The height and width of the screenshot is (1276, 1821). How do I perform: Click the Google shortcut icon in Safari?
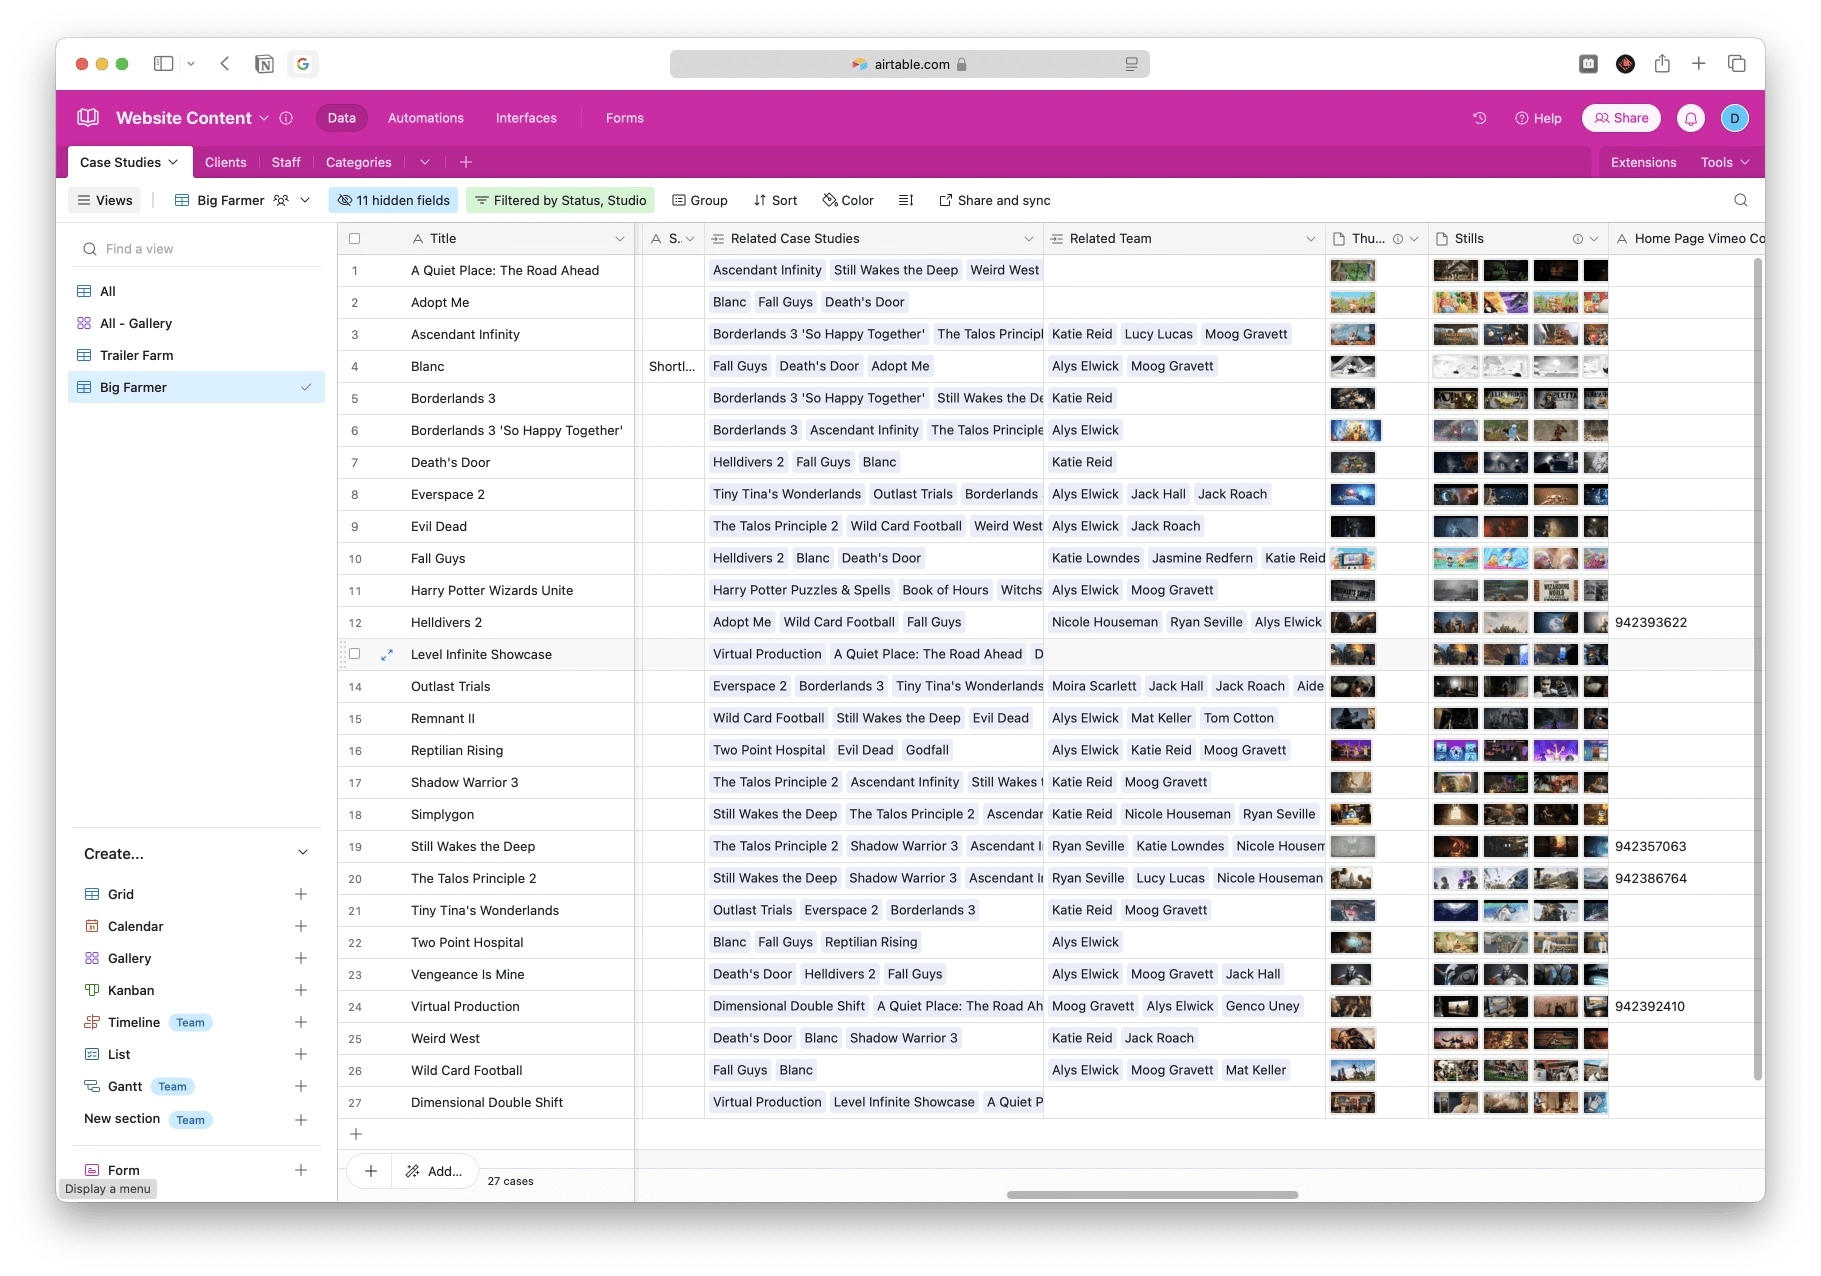tap(303, 64)
